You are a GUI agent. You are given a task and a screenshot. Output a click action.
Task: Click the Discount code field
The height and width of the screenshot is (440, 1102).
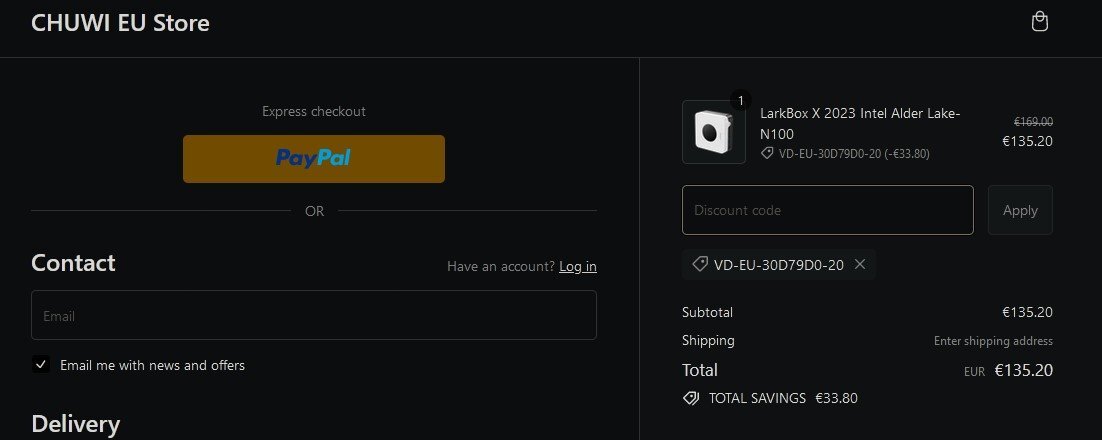827,210
